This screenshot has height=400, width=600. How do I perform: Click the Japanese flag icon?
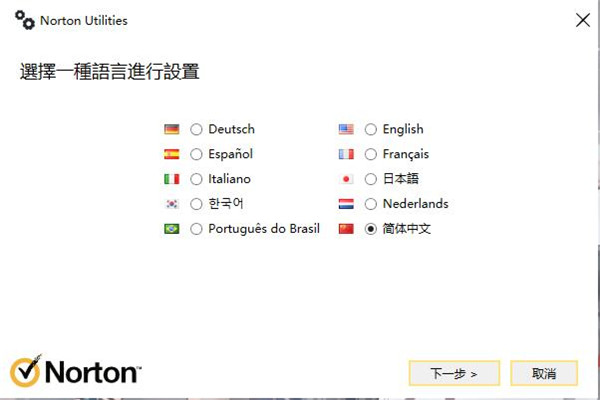pos(346,179)
